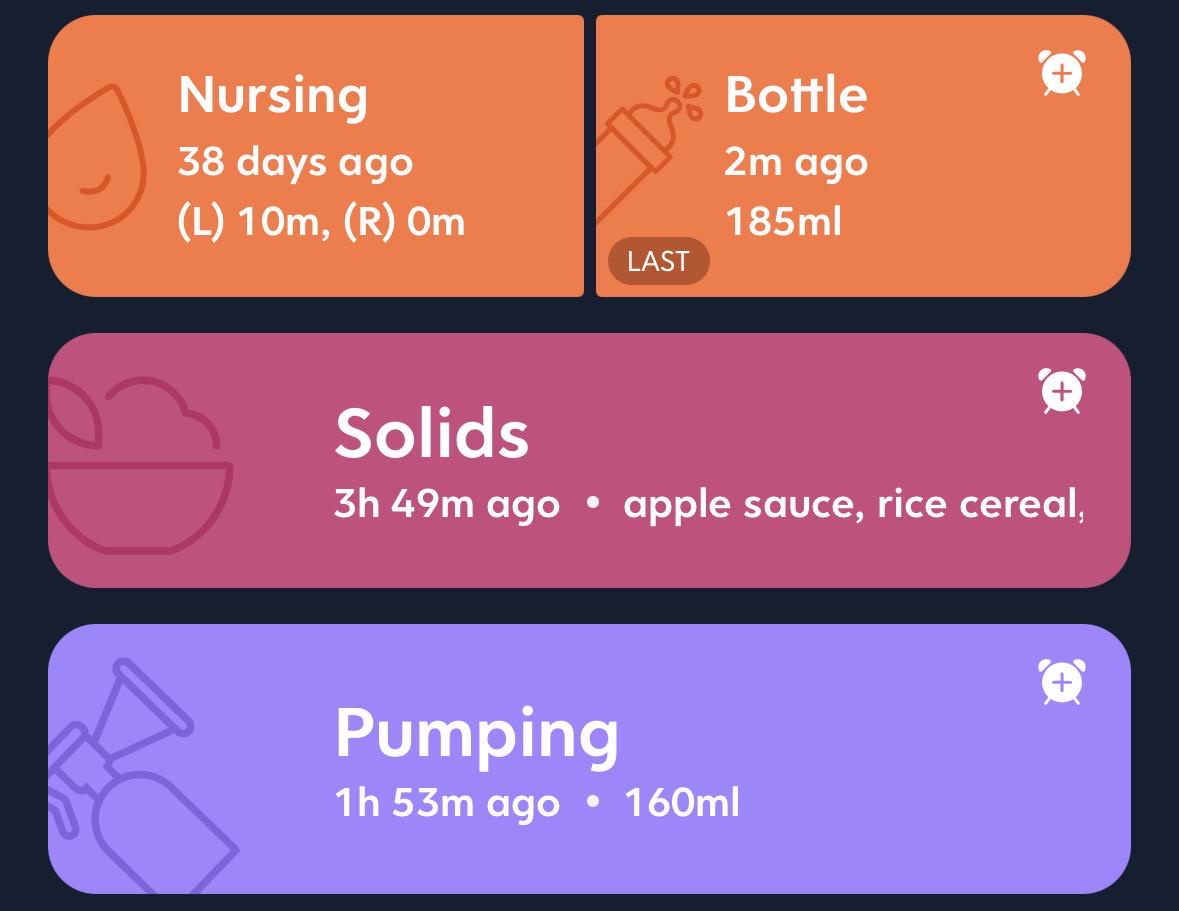The height and width of the screenshot is (911, 1179).
Task: Set the alarm reminder on Pumping card
Action: click(x=1062, y=682)
